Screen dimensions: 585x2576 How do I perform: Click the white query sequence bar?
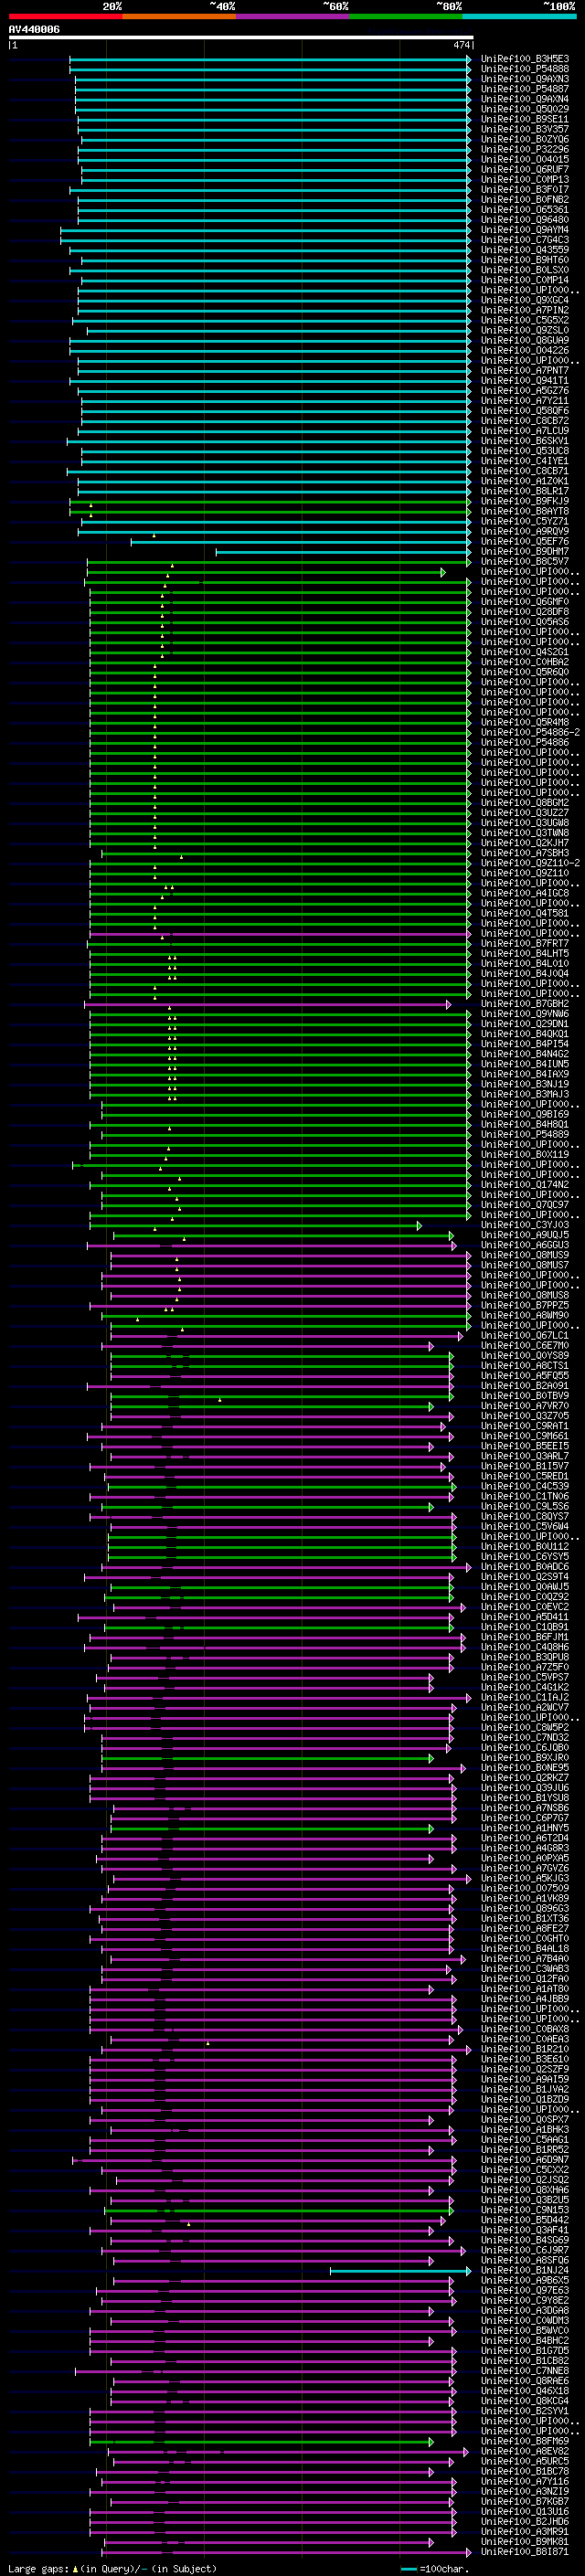240,37
